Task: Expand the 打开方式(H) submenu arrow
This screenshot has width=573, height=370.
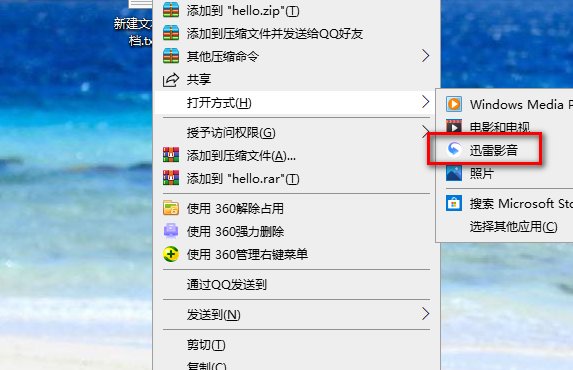Action: [x=425, y=102]
